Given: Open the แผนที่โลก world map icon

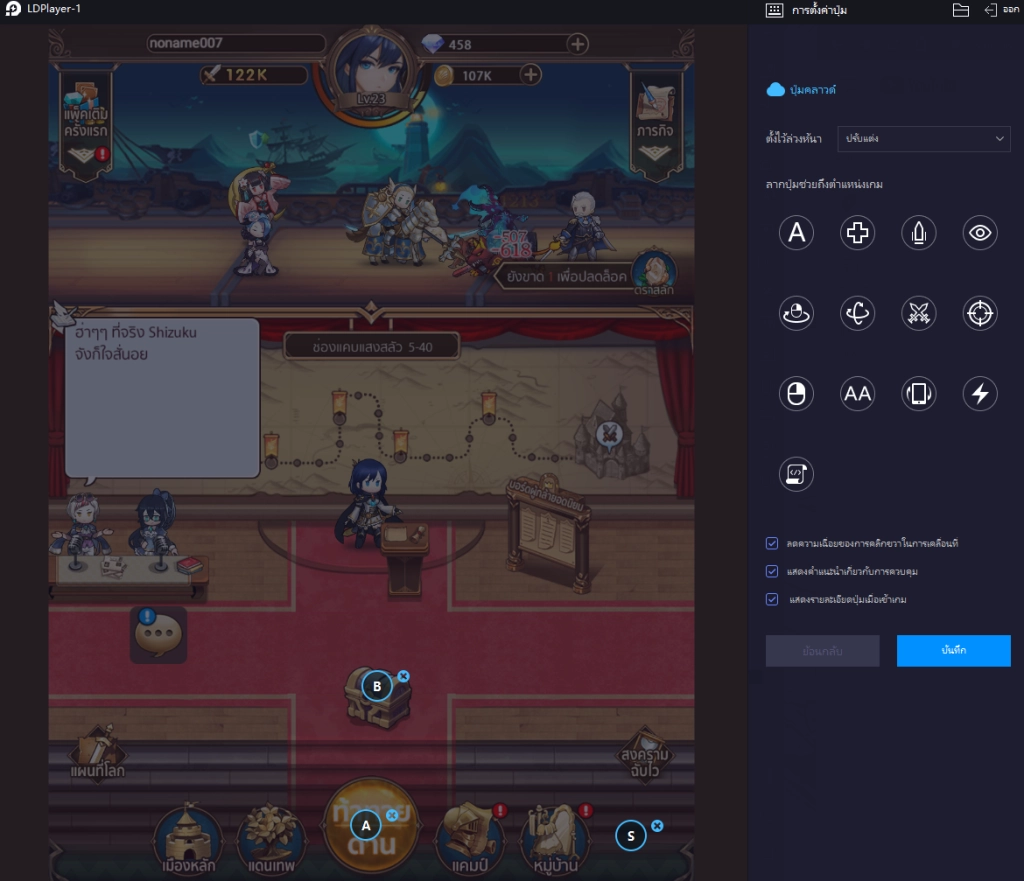Looking at the screenshot, I should click(98, 753).
